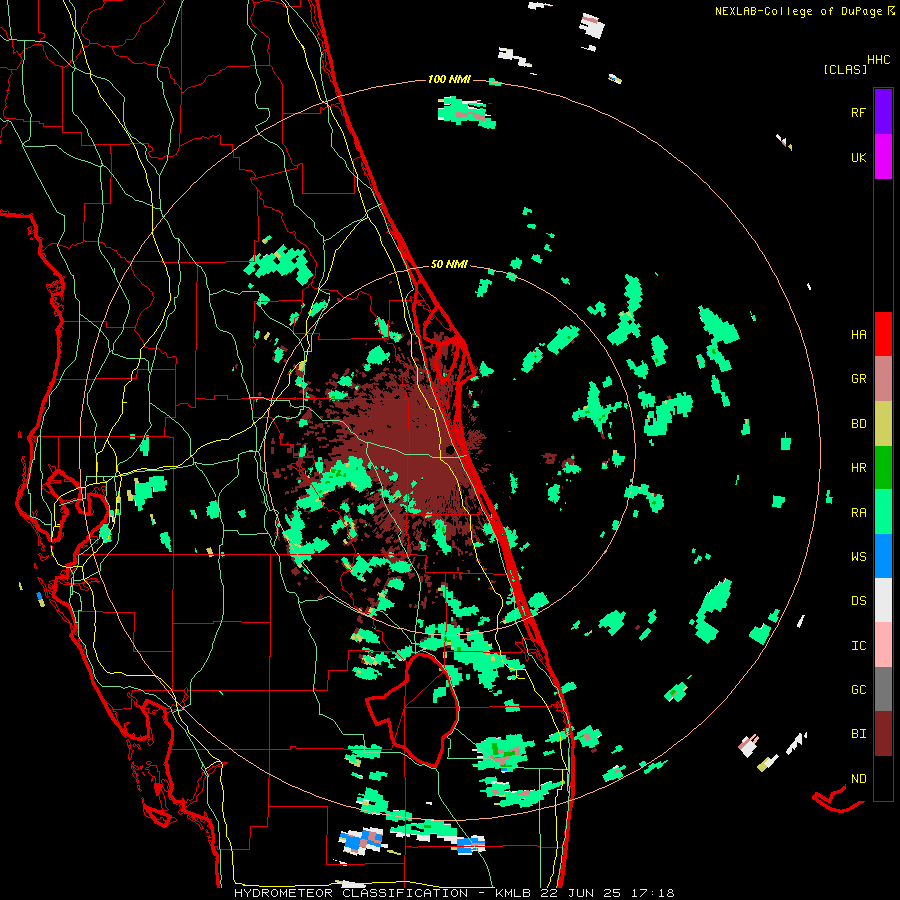Click the 'HR' legend label

pyautogui.click(x=858, y=468)
